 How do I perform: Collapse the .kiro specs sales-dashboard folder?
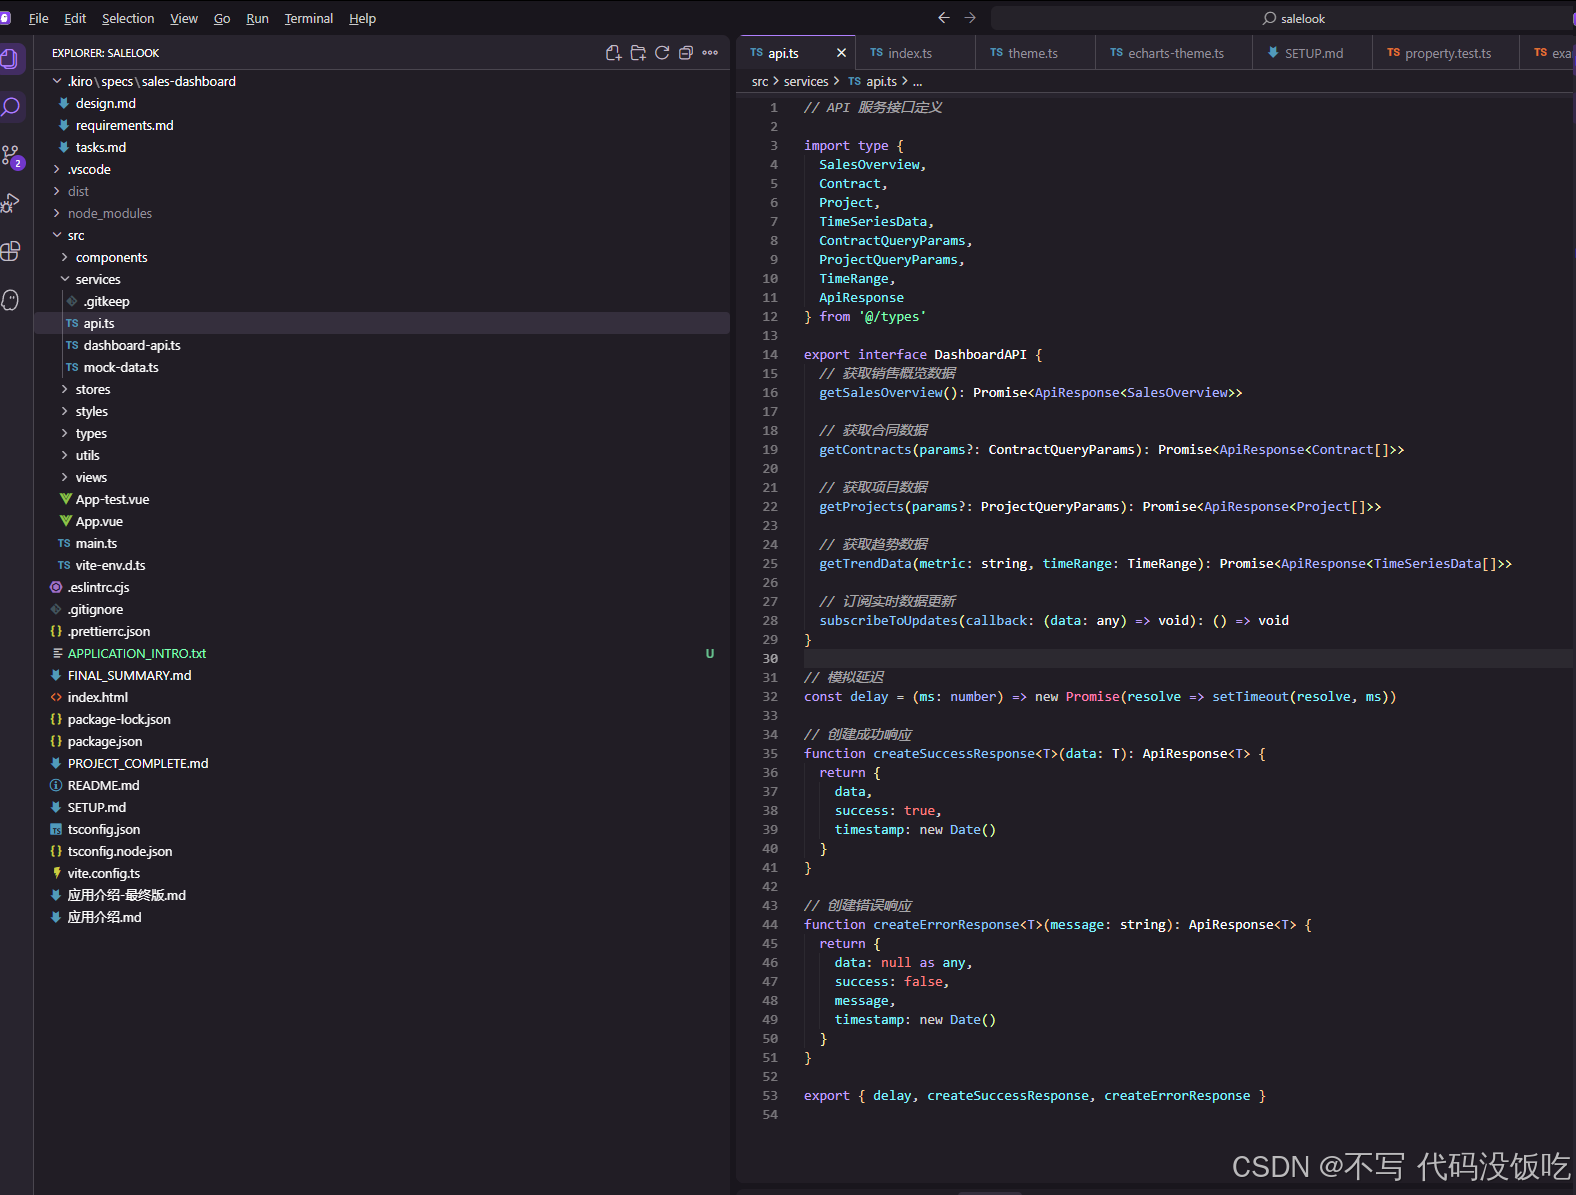pyautogui.click(x=57, y=81)
